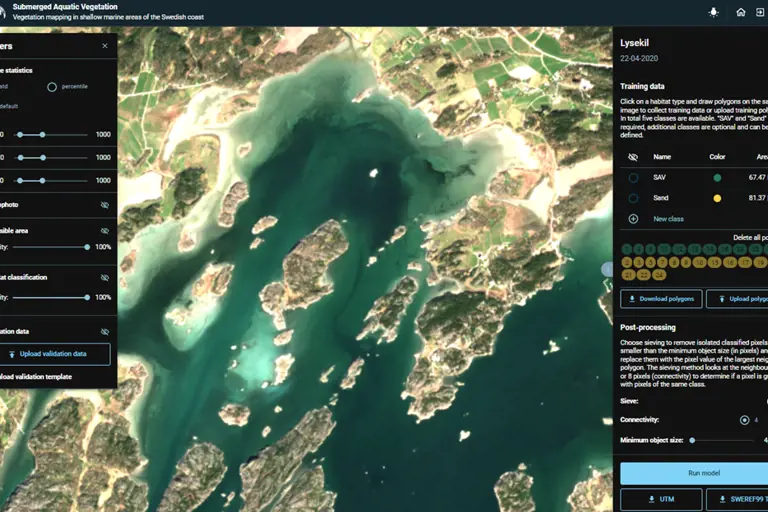The height and width of the screenshot is (512, 768).
Task: Click the 'Color' column header
Action: coord(717,157)
